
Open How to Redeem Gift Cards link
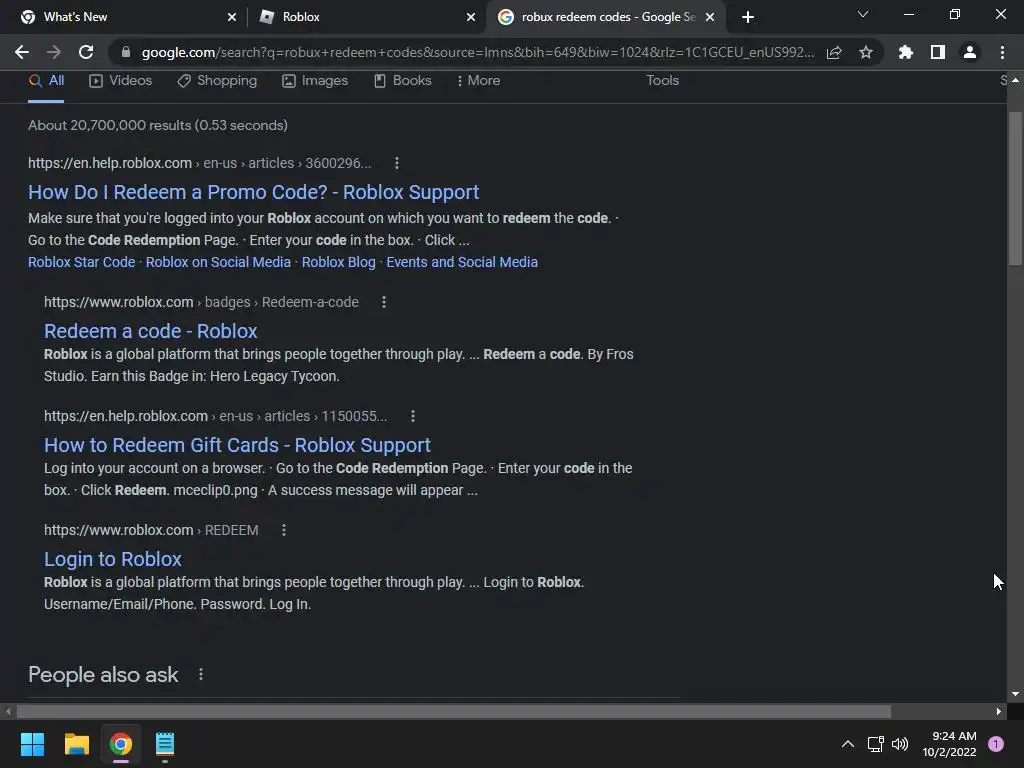tap(237, 445)
